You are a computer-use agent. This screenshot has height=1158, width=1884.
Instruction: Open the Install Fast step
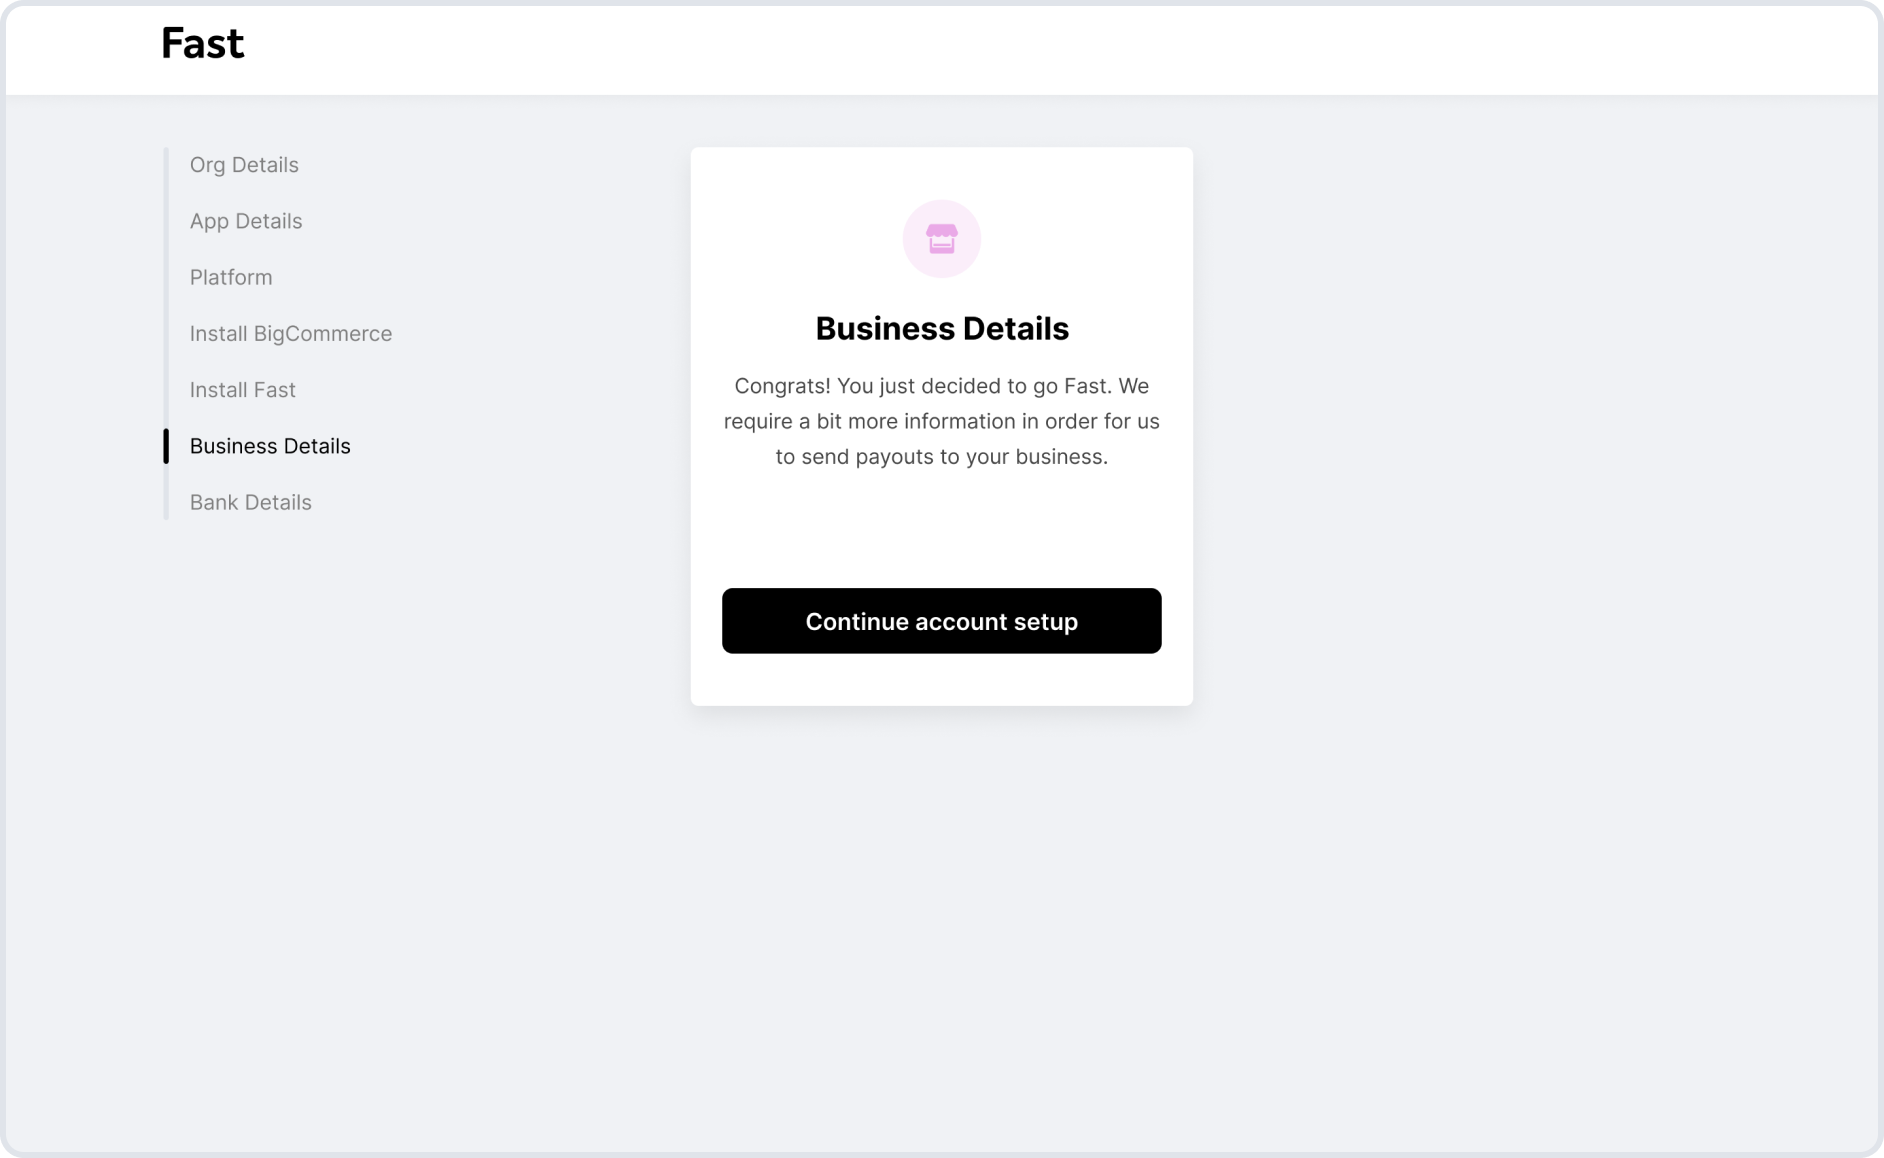click(x=243, y=390)
